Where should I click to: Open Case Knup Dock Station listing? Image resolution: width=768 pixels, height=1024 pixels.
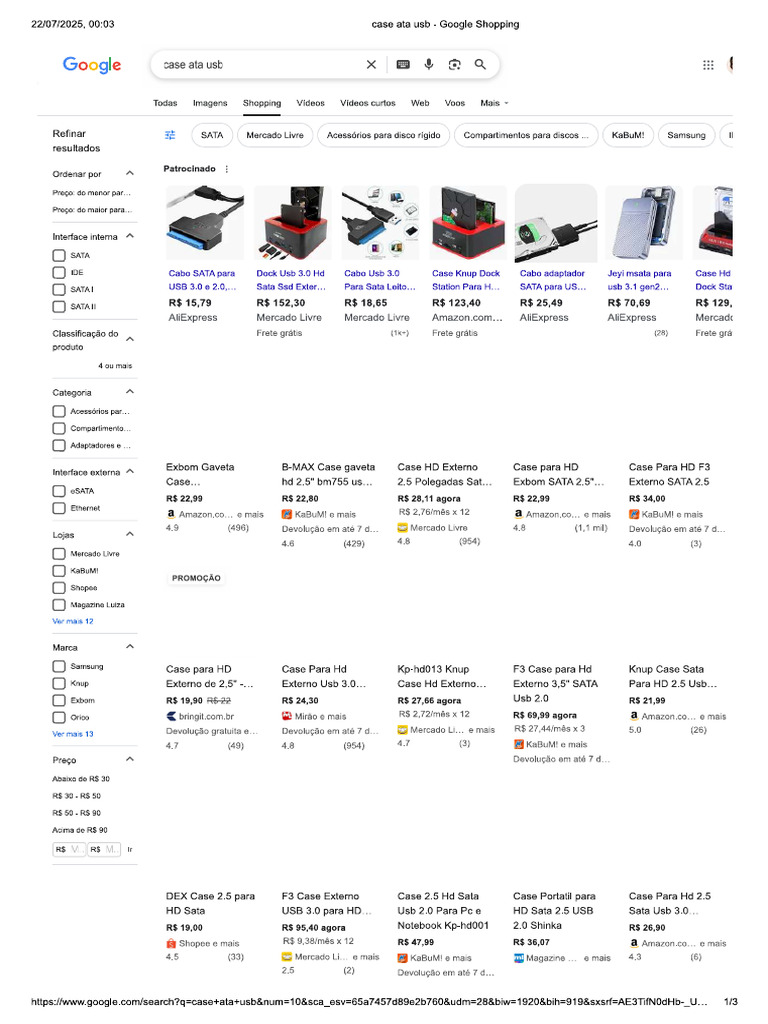466,280
